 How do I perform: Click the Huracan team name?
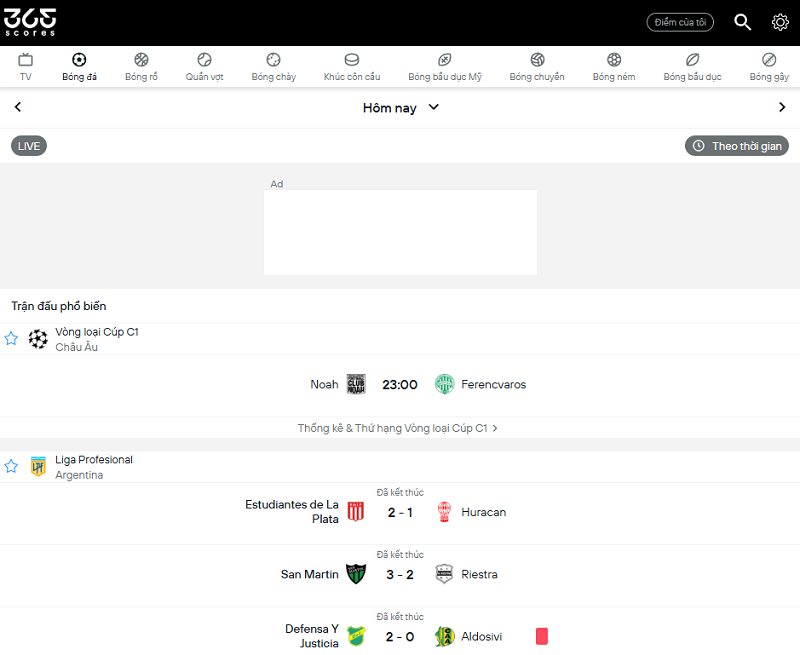484,512
